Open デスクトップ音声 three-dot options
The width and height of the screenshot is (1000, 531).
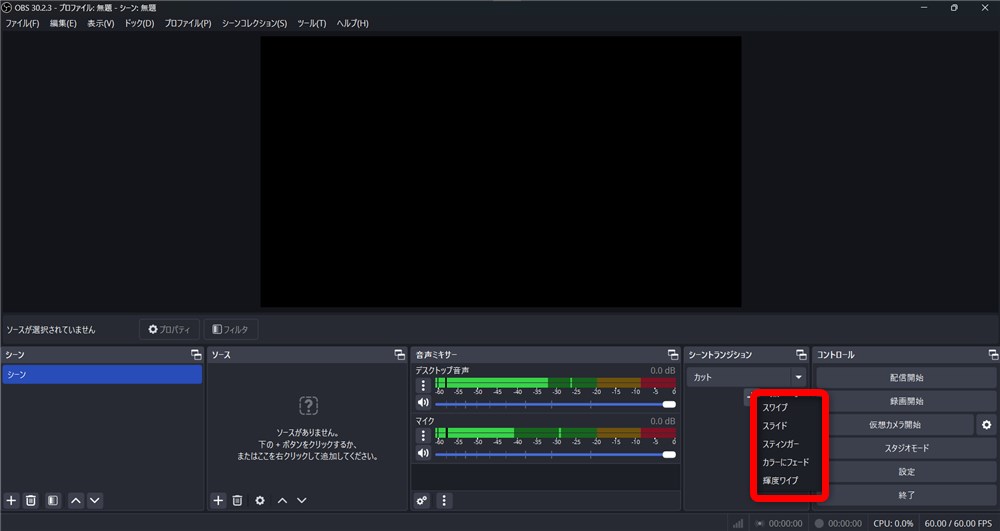tap(423, 386)
